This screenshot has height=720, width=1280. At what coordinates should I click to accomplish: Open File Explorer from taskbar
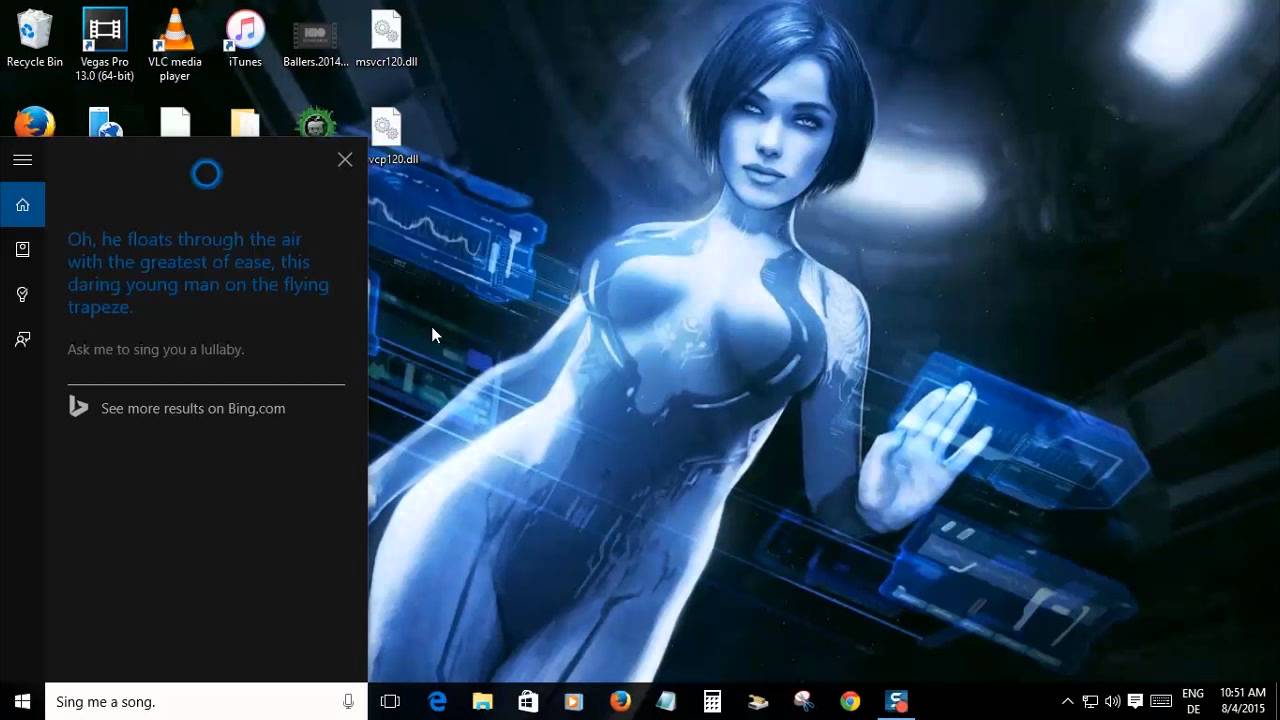coord(483,701)
